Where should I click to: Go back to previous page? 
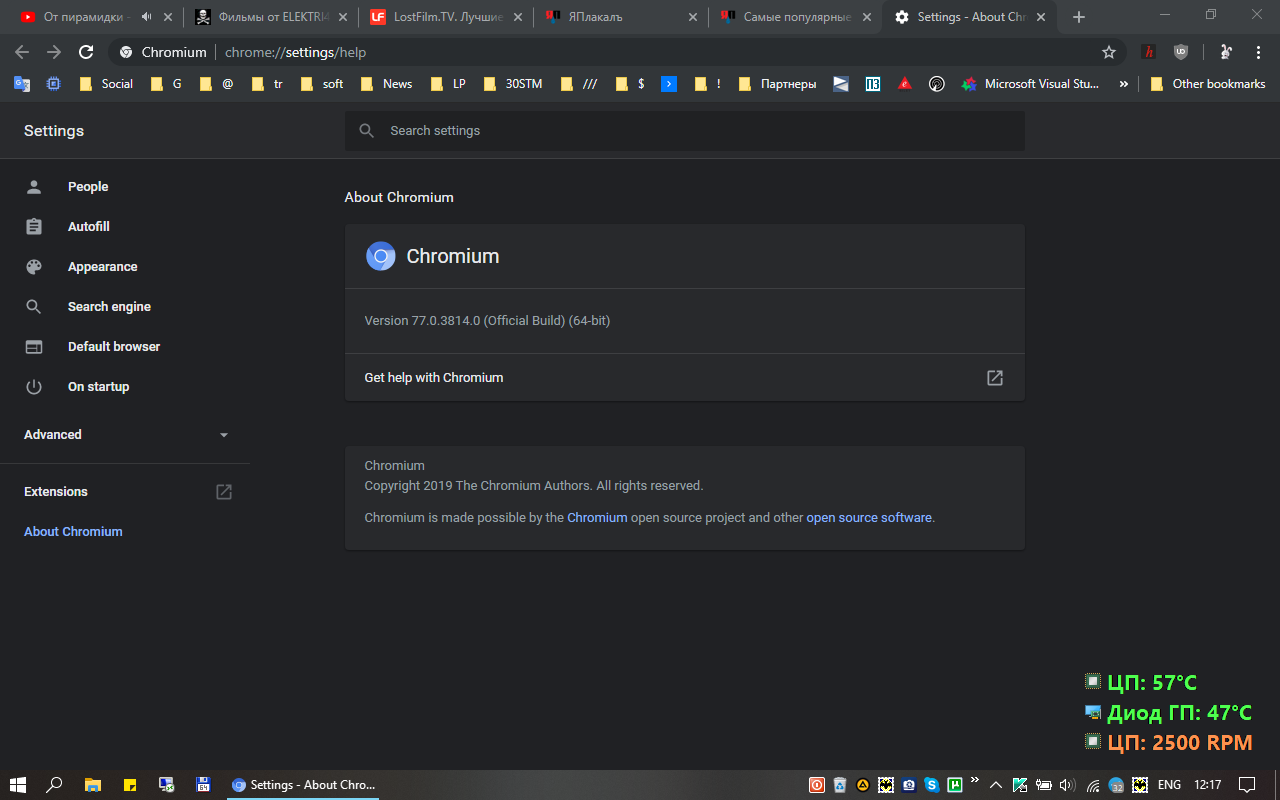coord(22,52)
